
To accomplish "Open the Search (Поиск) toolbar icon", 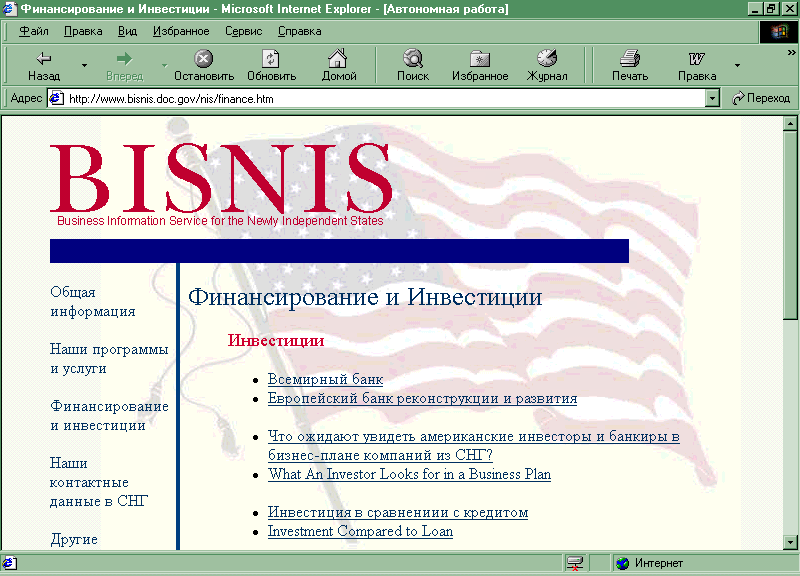I will click(x=412, y=59).
